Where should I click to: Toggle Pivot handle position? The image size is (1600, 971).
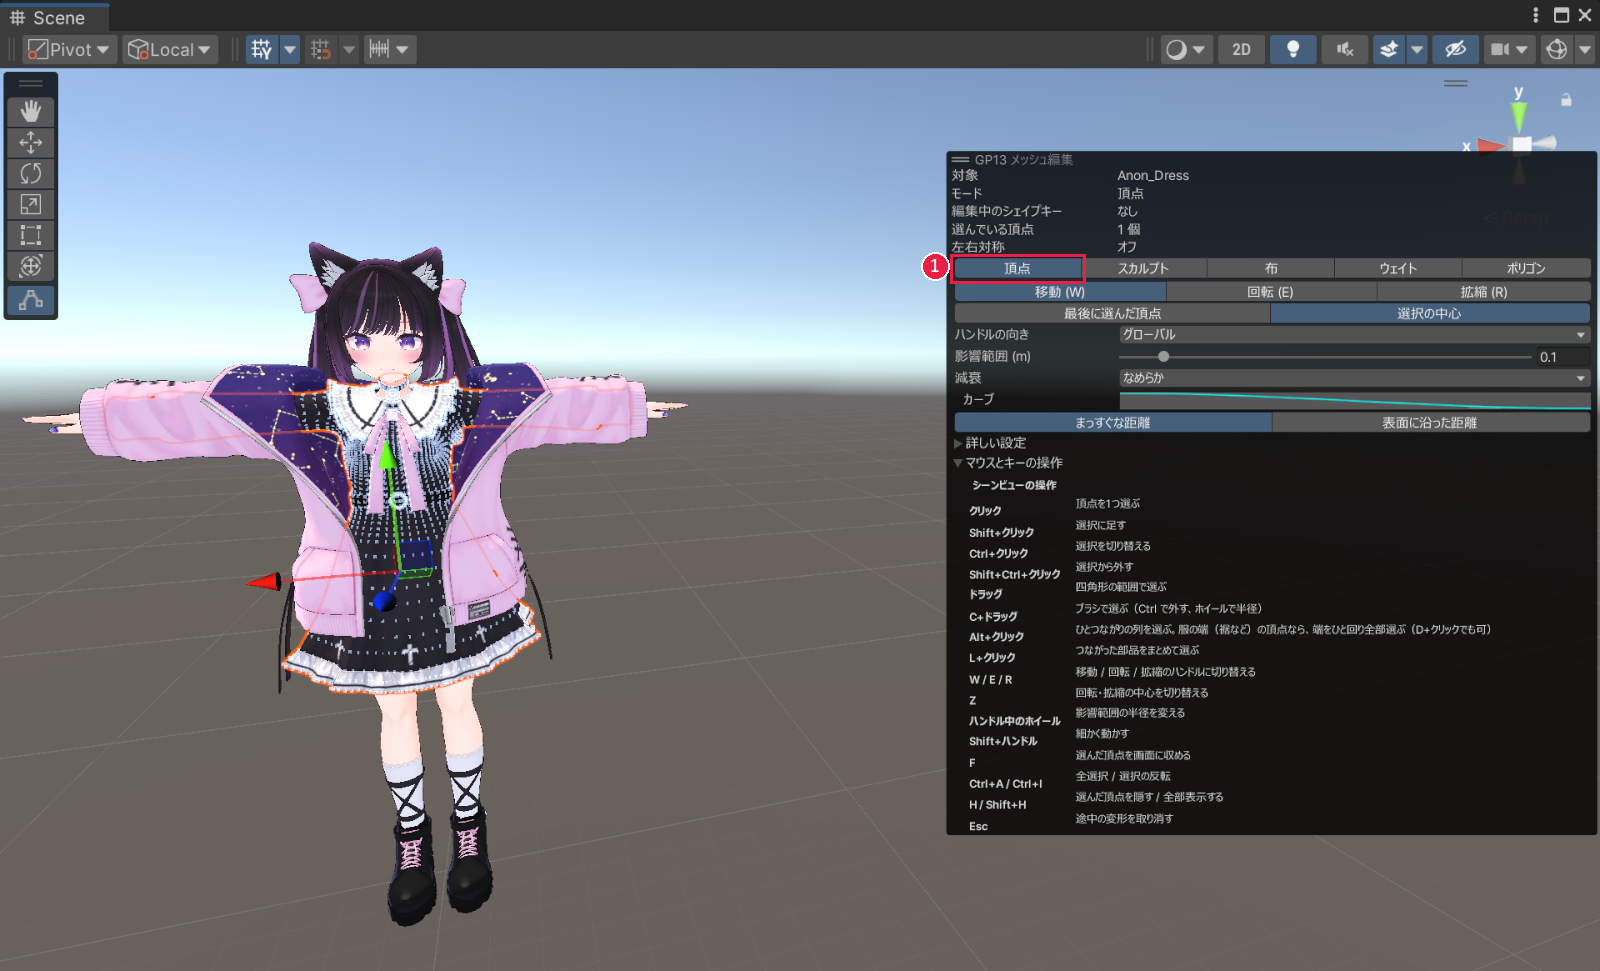(68, 49)
